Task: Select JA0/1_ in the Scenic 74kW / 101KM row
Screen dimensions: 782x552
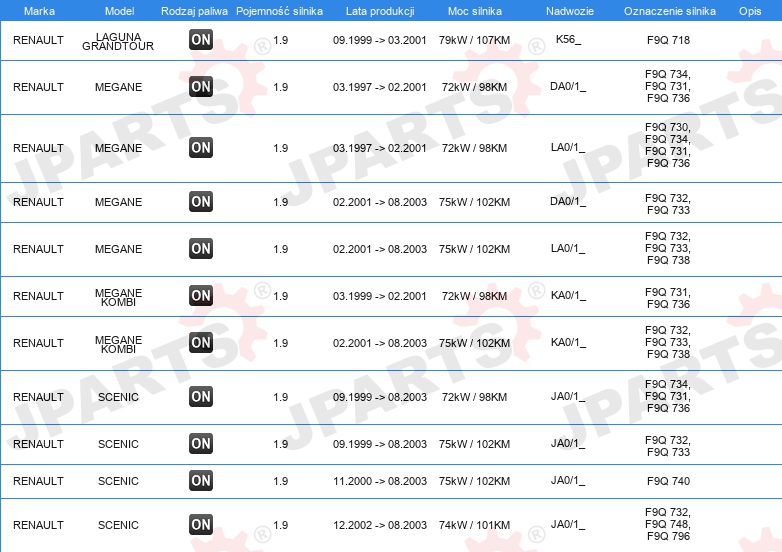Action: pos(568,524)
